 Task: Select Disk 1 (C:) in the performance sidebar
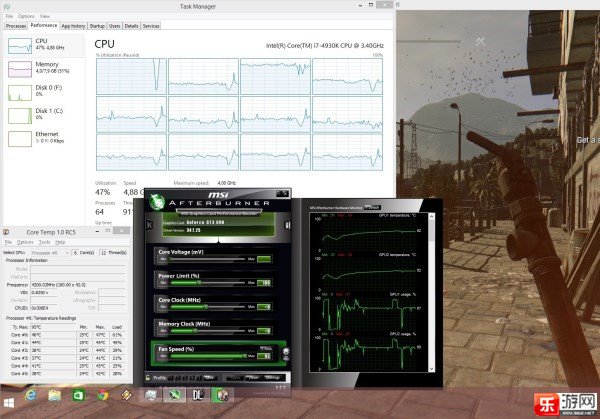[x=44, y=116]
